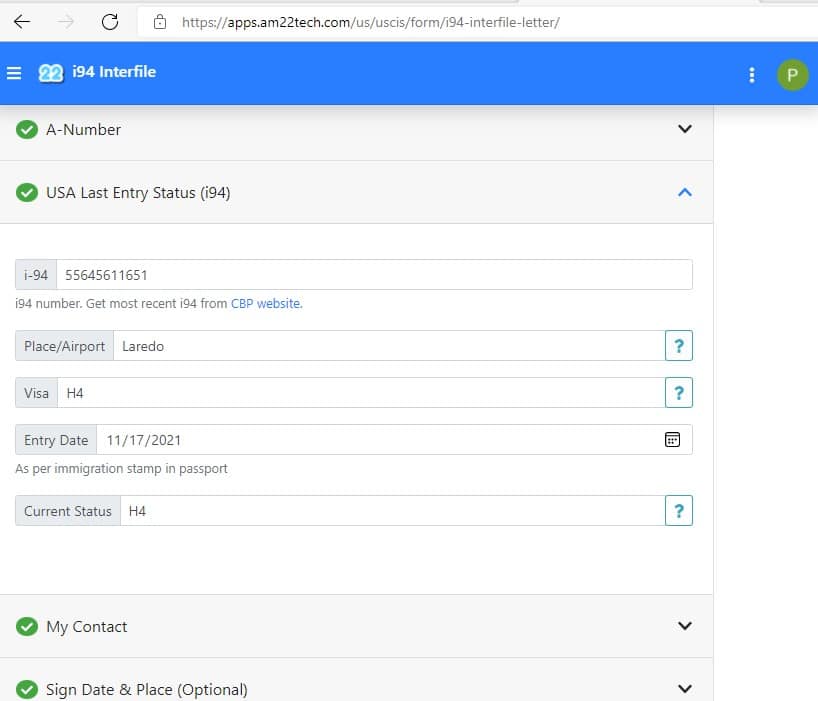Expand the A-Number section
The width and height of the screenshot is (818, 701).
(684, 129)
